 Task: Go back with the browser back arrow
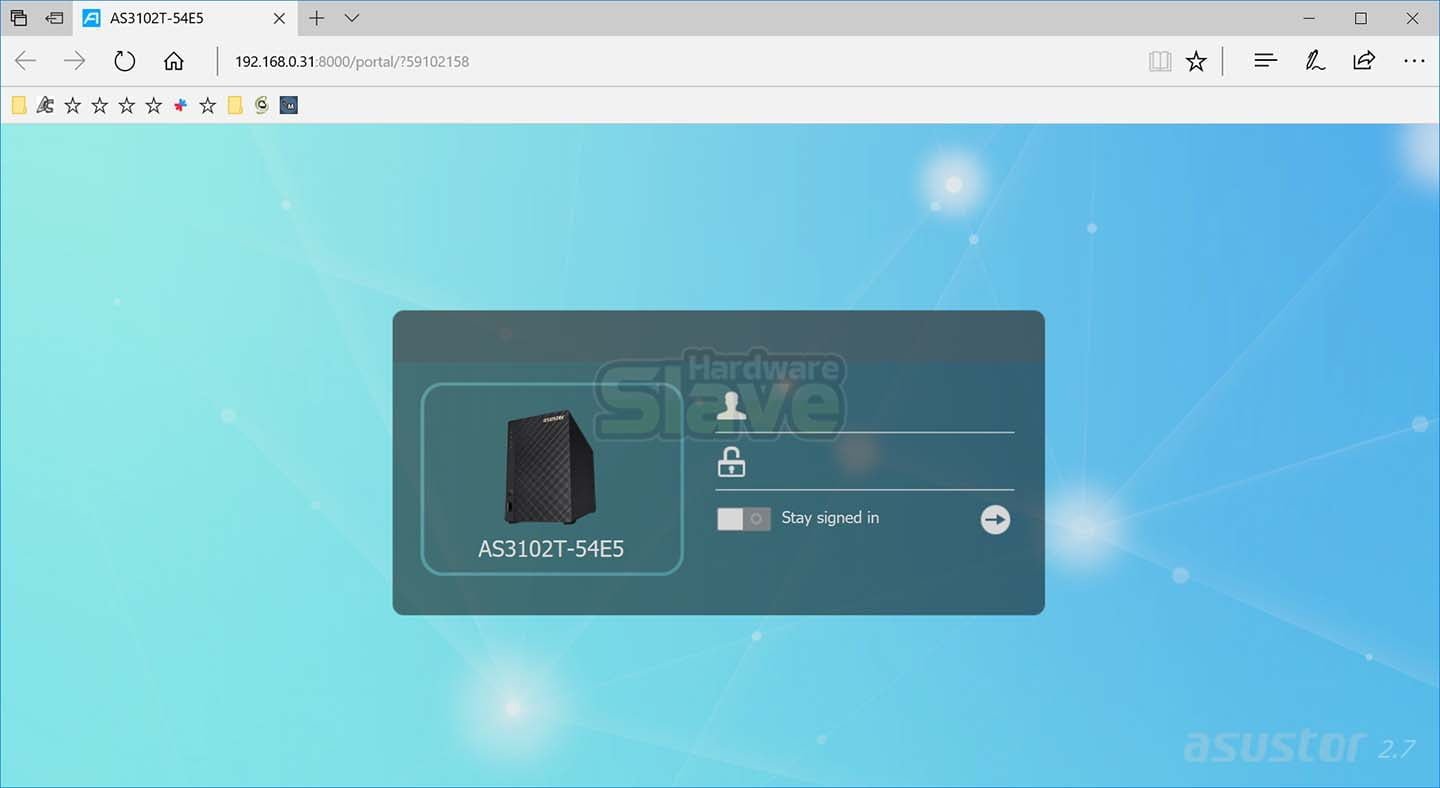pos(26,61)
